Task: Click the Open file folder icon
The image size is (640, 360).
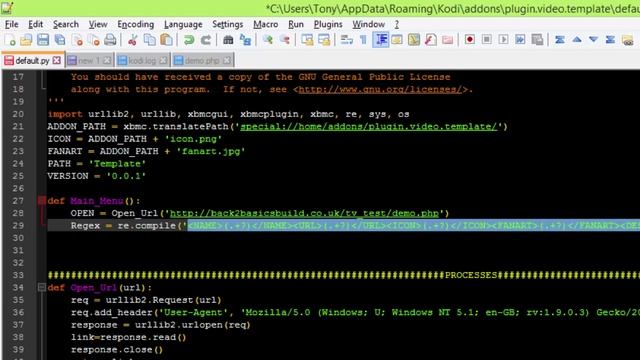Action: click(26, 40)
